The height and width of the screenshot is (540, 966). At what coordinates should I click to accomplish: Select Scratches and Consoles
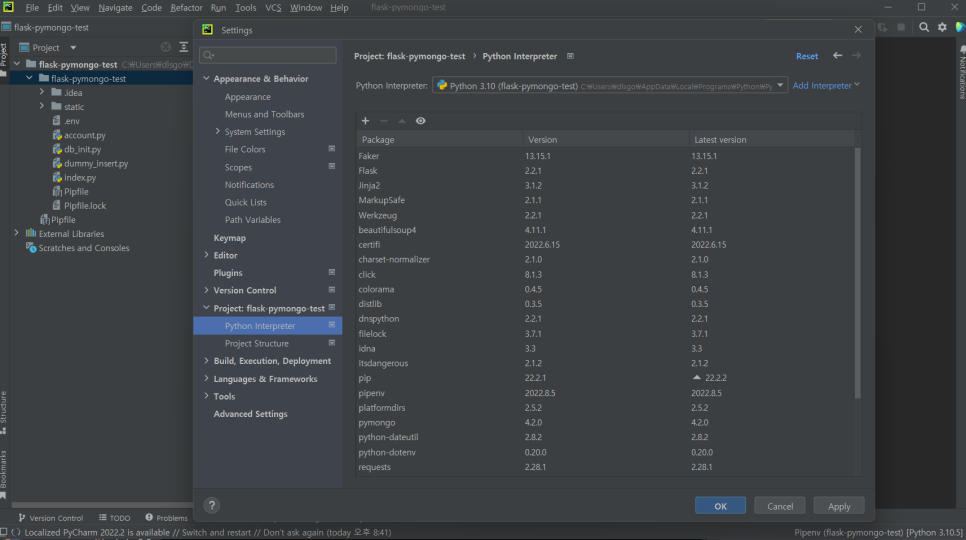84,248
